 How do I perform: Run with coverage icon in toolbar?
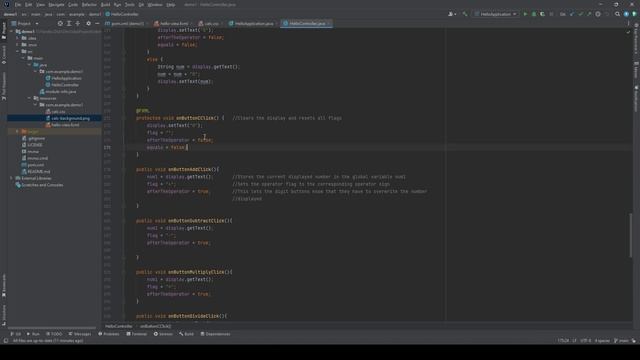(542, 14)
